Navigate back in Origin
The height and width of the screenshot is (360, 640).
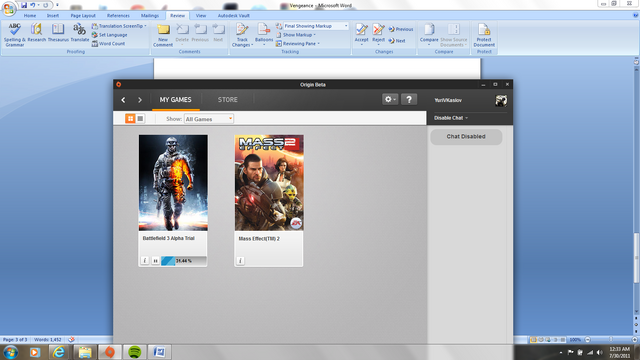click(123, 100)
